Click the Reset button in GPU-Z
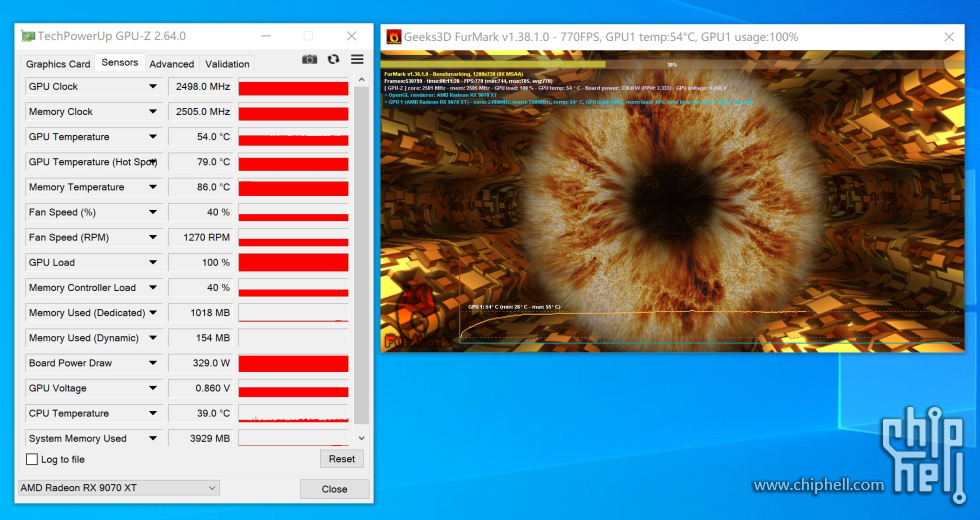 (x=342, y=459)
